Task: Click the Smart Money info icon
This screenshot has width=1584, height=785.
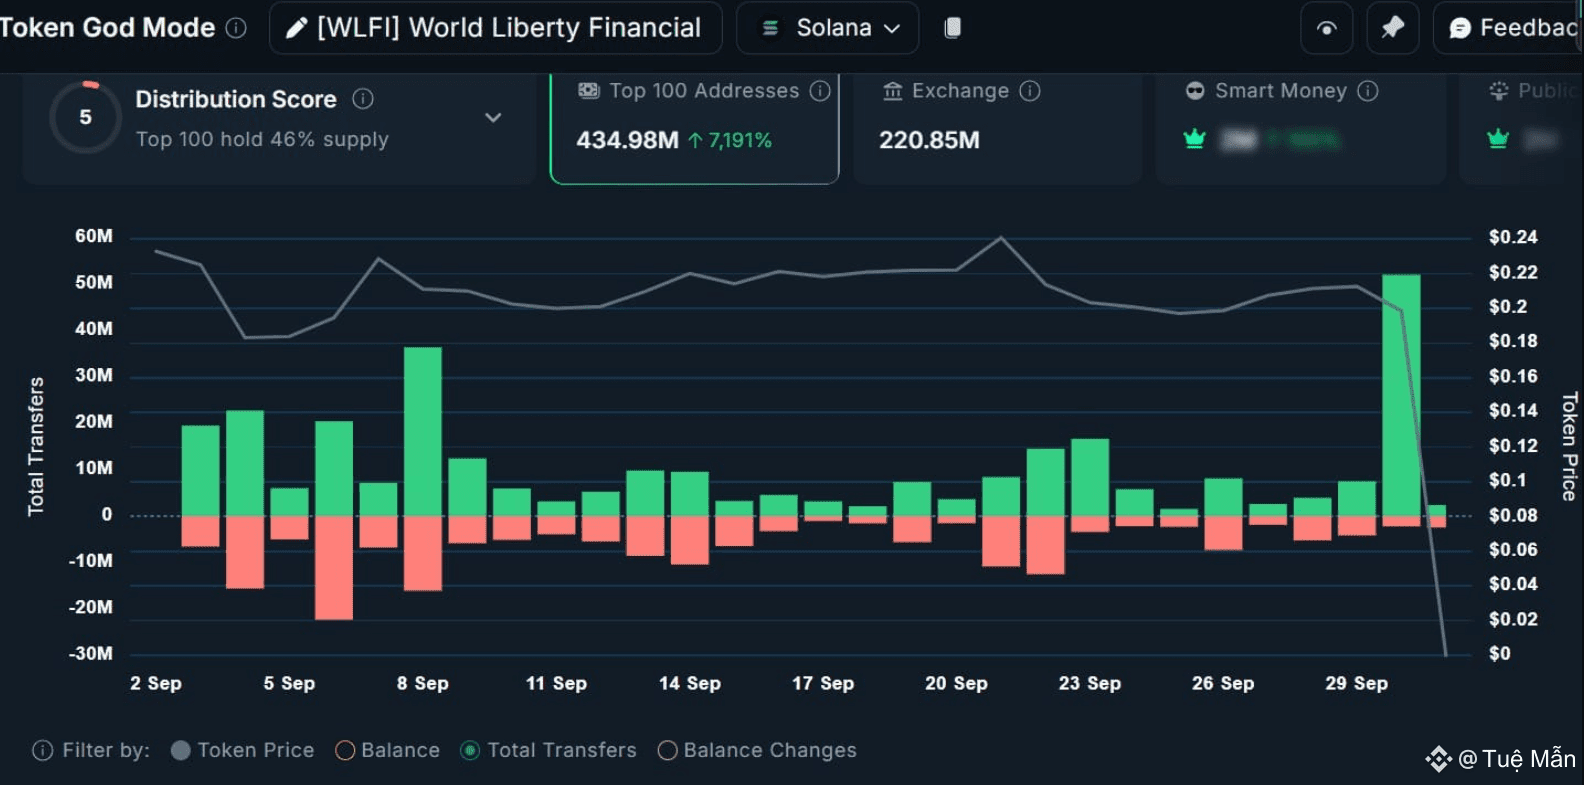Action: (x=1368, y=91)
